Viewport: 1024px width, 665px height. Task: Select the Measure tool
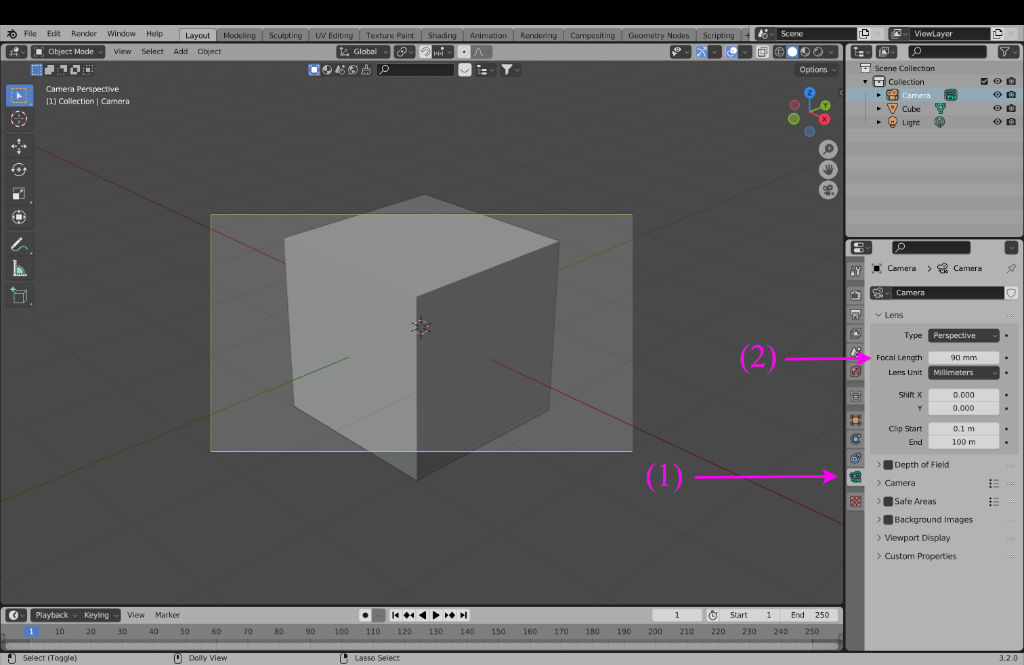coord(19,269)
